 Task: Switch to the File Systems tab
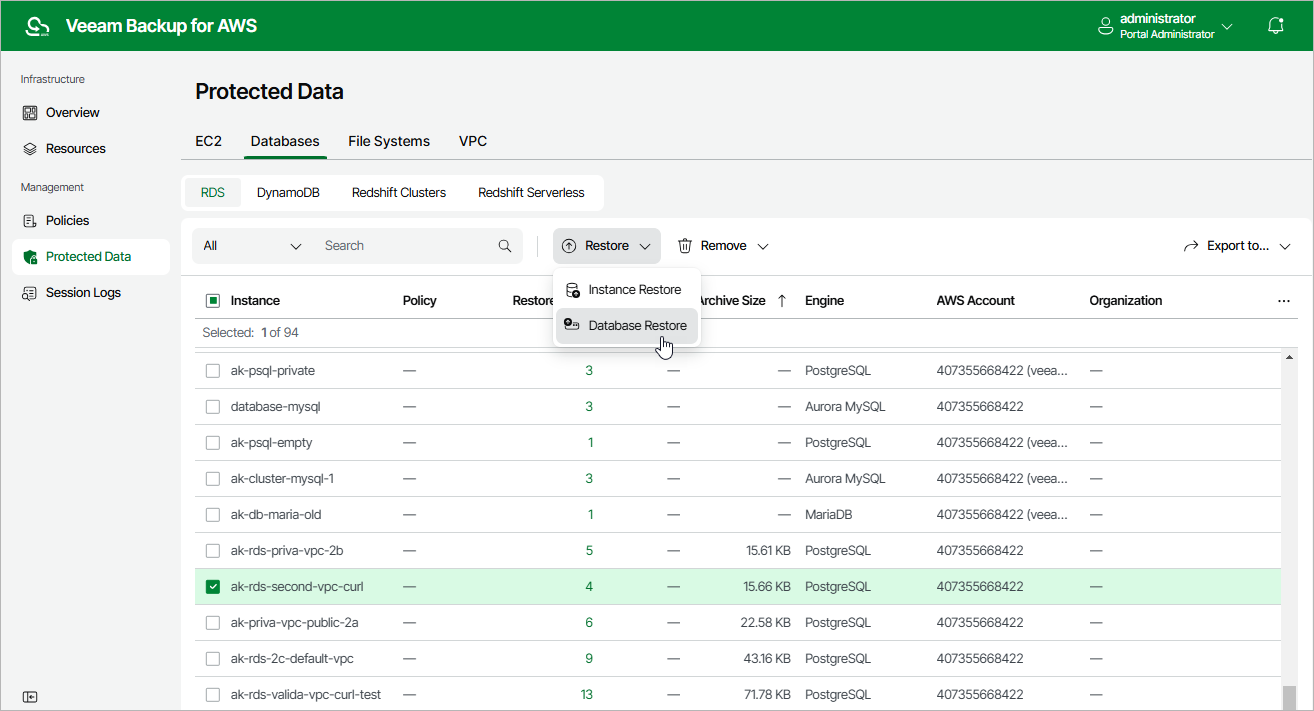click(389, 141)
